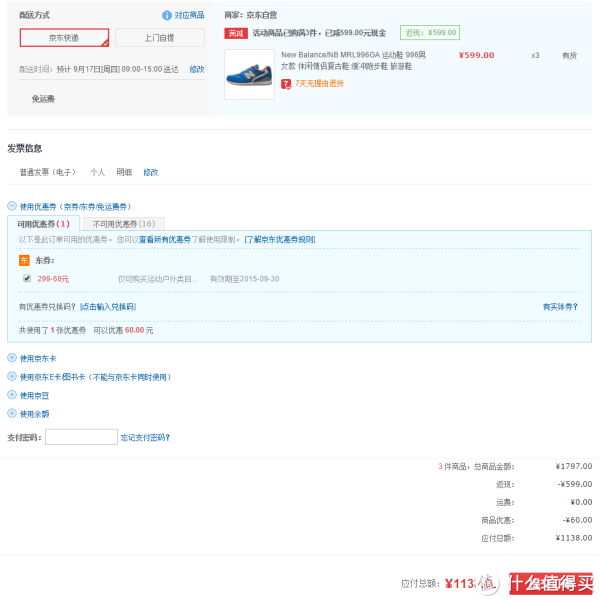Click 普通发票（电子） invoice type text
The image size is (600, 601).
click(48, 172)
